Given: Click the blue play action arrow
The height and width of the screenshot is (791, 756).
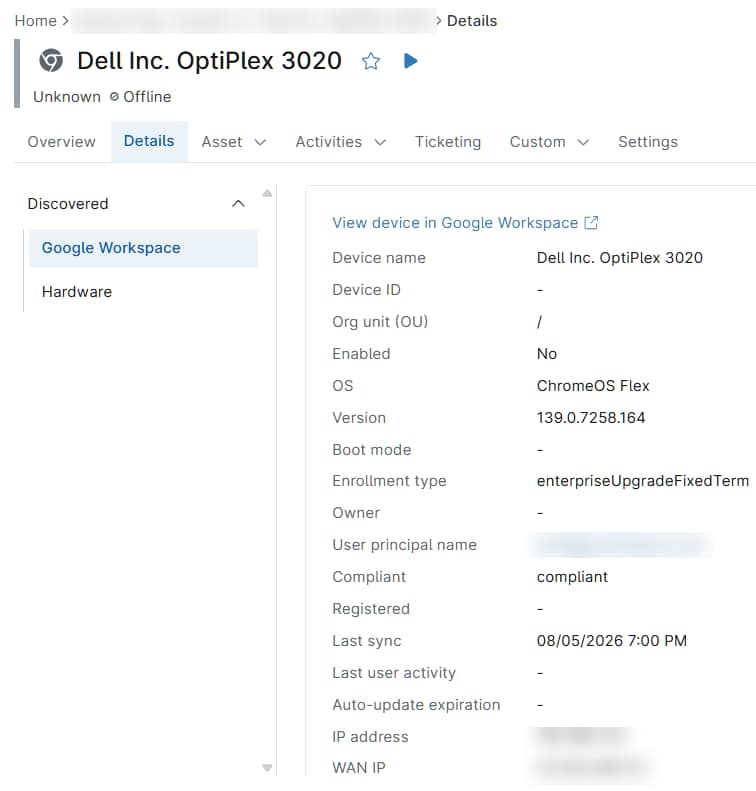Looking at the screenshot, I should [x=411, y=61].
